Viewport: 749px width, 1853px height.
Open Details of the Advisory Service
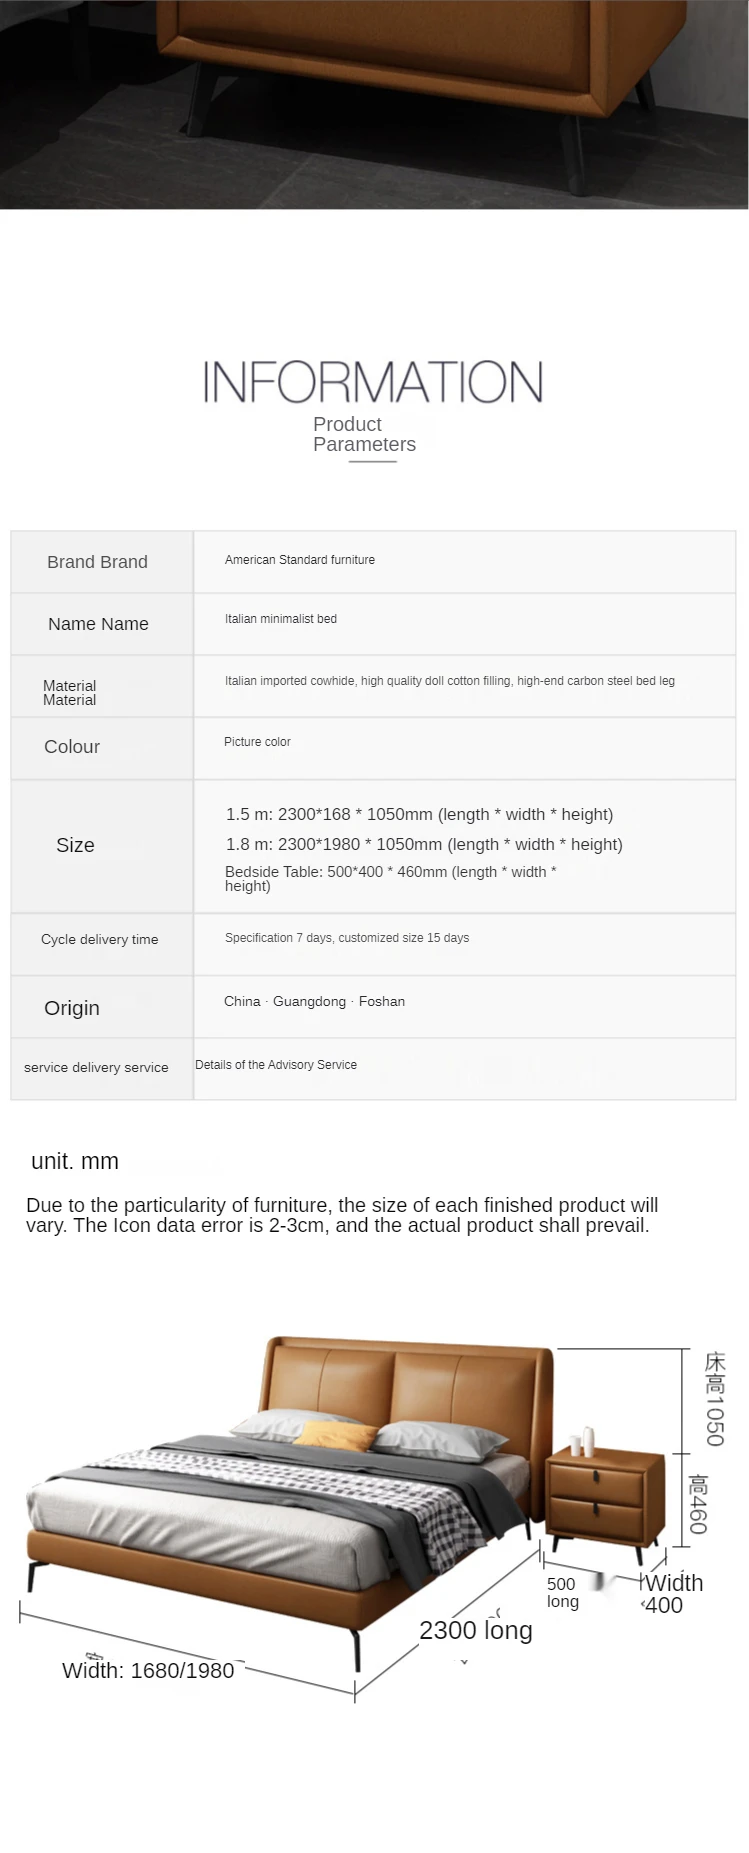tap(276, 1065)
